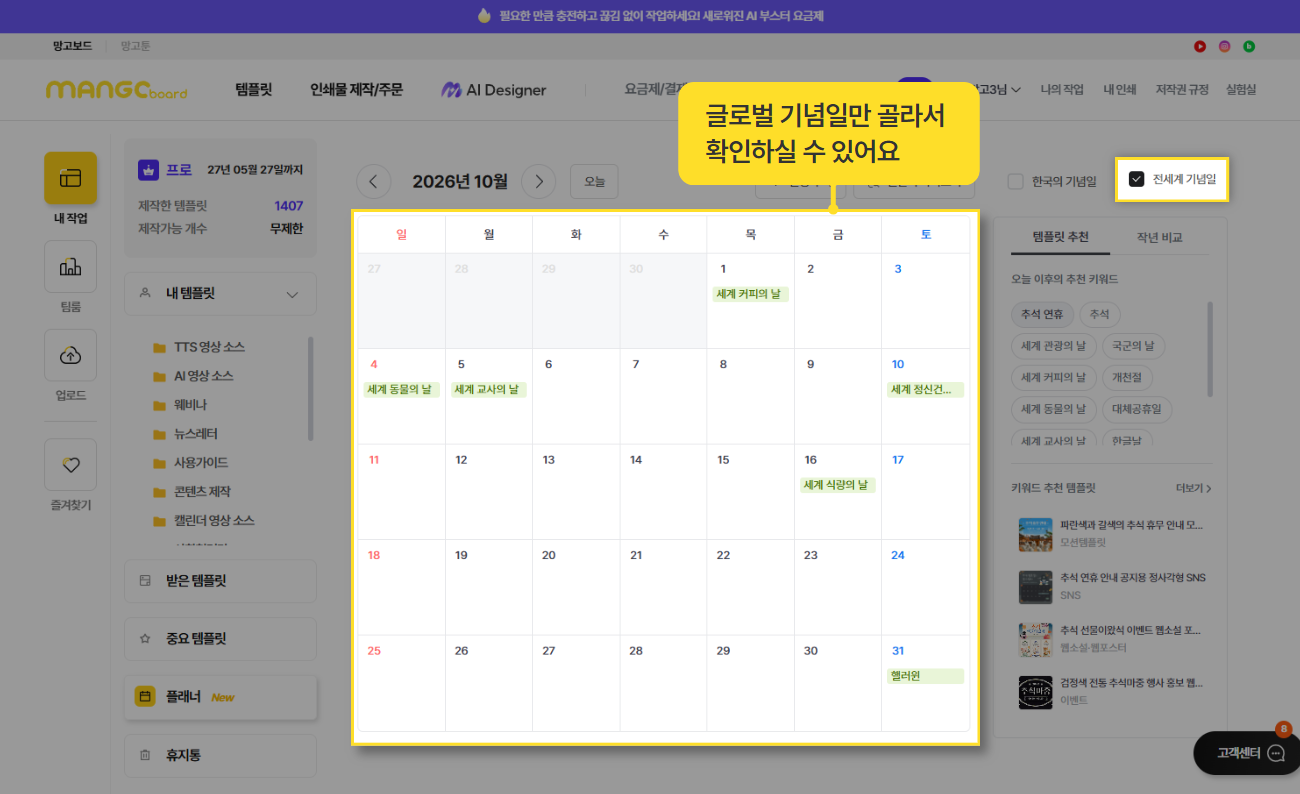Click the 중요 템플릿 star icon
The image size is (1300, 794).
pyautogui.click(x=145, y=638)
